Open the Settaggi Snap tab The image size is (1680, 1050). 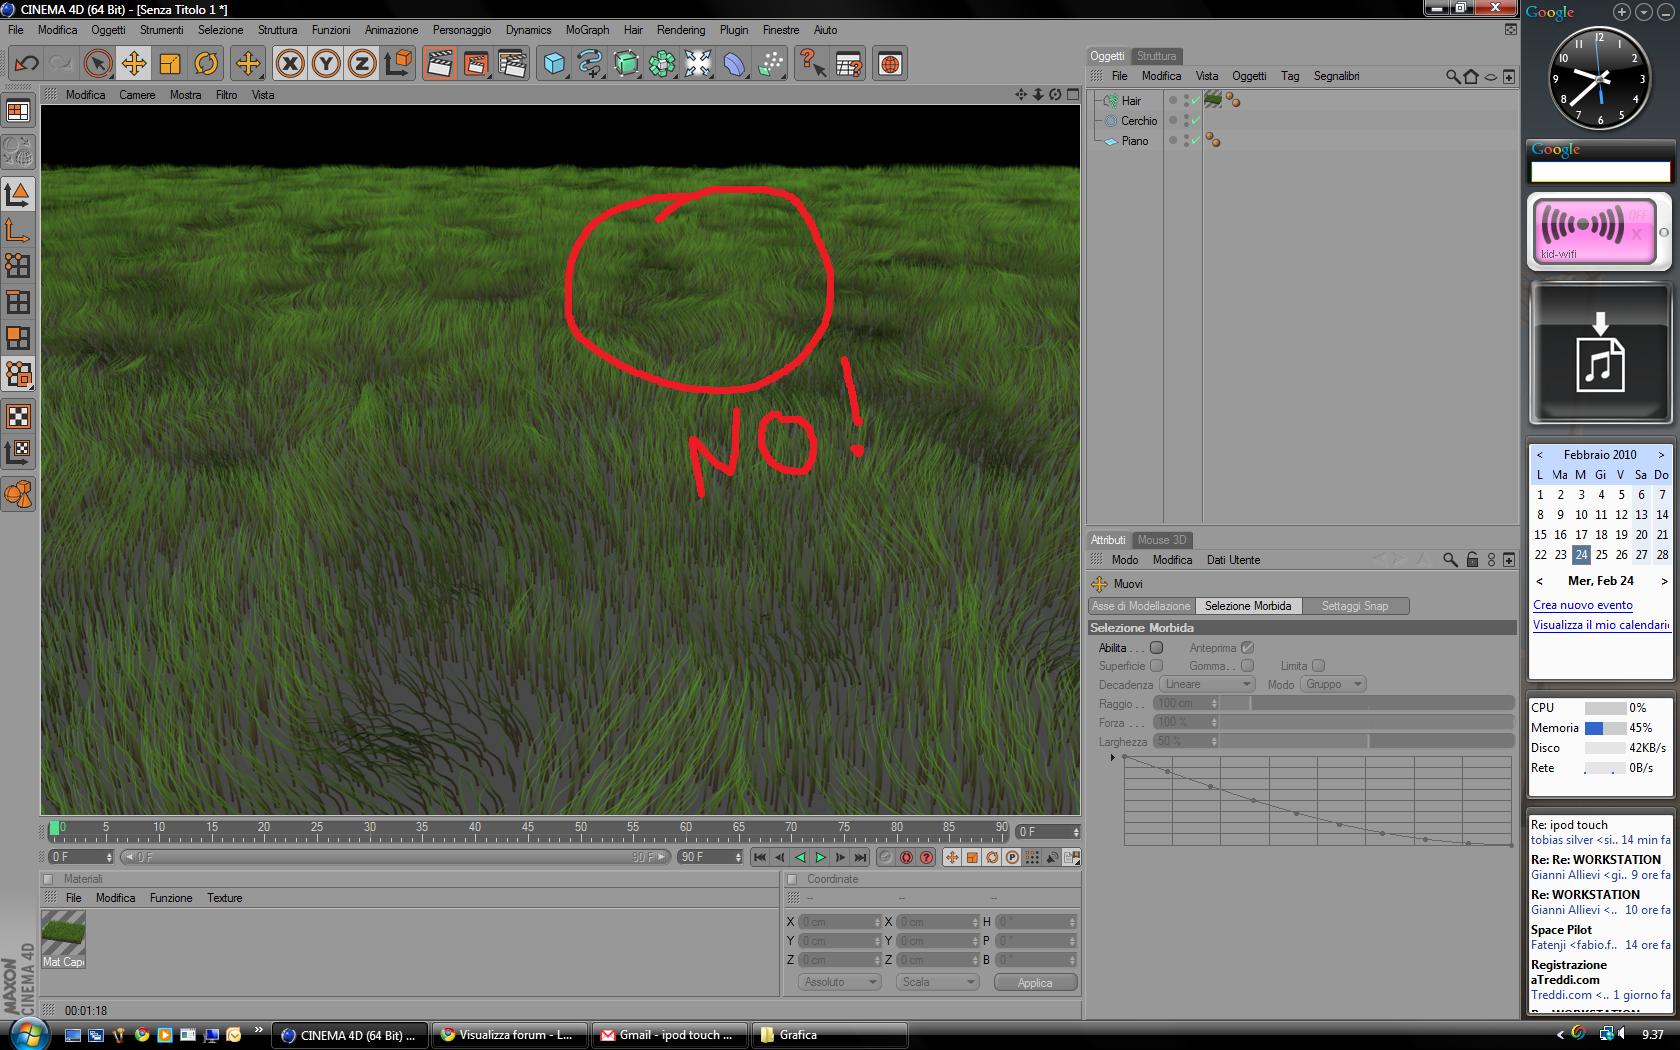pos(1355,606)
